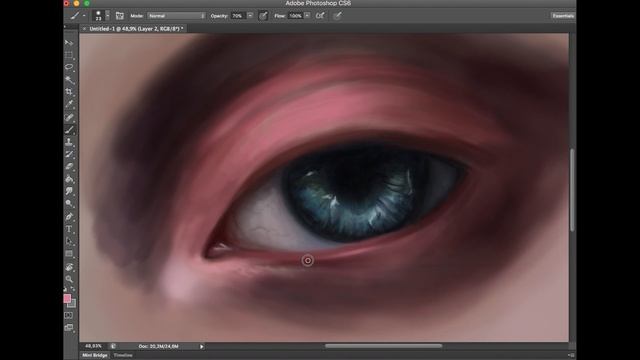The width and height of the screenshot is (640, 360).
Task: Open the bottom panel menu icon
Action: [x=571, y=355]
